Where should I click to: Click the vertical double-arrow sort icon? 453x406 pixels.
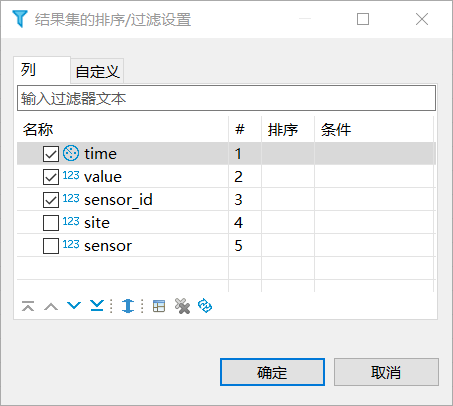(128, 306)
